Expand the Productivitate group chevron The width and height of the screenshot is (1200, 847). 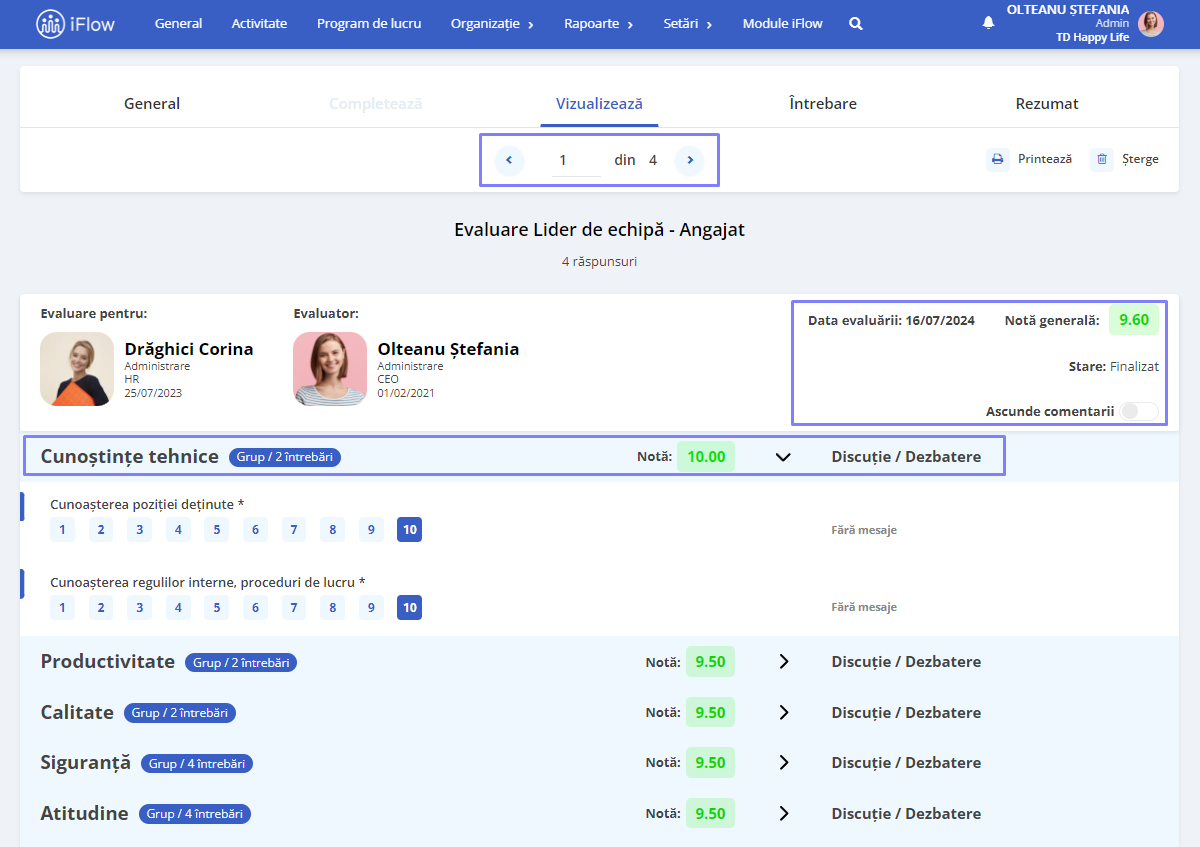point(784,662)
